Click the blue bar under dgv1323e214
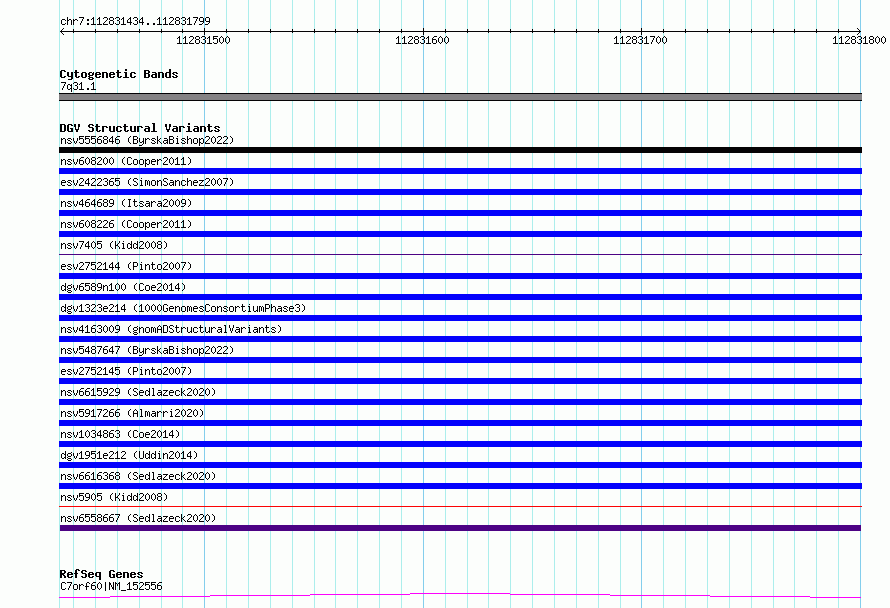Image resolution: width=890 pixels, height=608 pixels. (x=460, y=318)
